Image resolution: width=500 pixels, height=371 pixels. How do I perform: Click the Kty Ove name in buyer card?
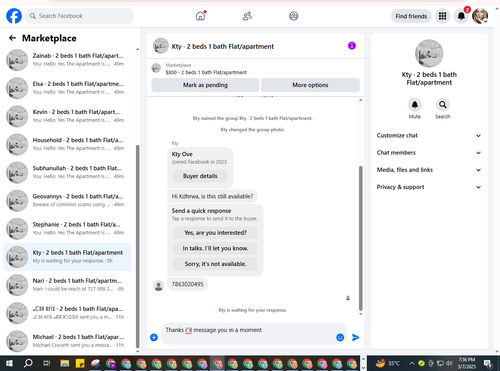[x=182, y=154]
